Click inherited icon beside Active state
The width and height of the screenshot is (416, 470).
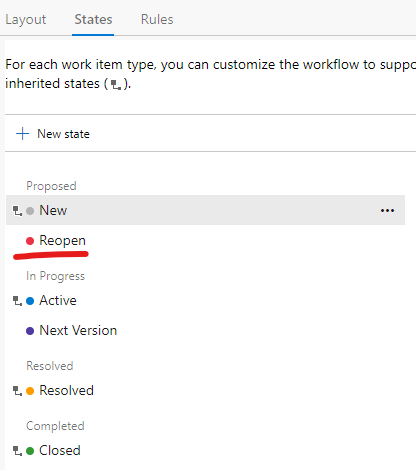[17, 301]
